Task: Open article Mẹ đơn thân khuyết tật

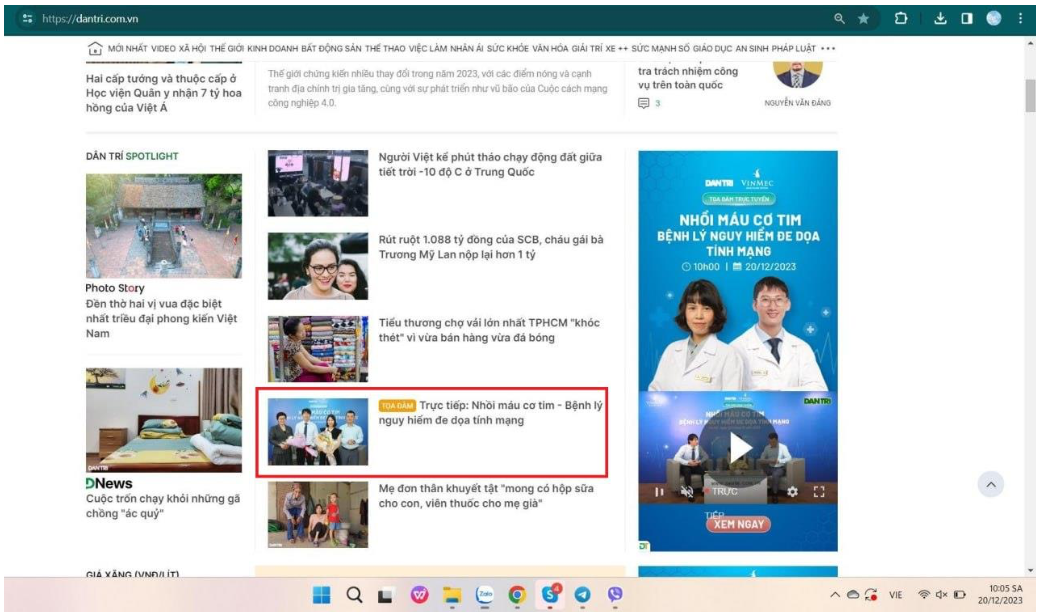Action: click(x=486, y=495)
